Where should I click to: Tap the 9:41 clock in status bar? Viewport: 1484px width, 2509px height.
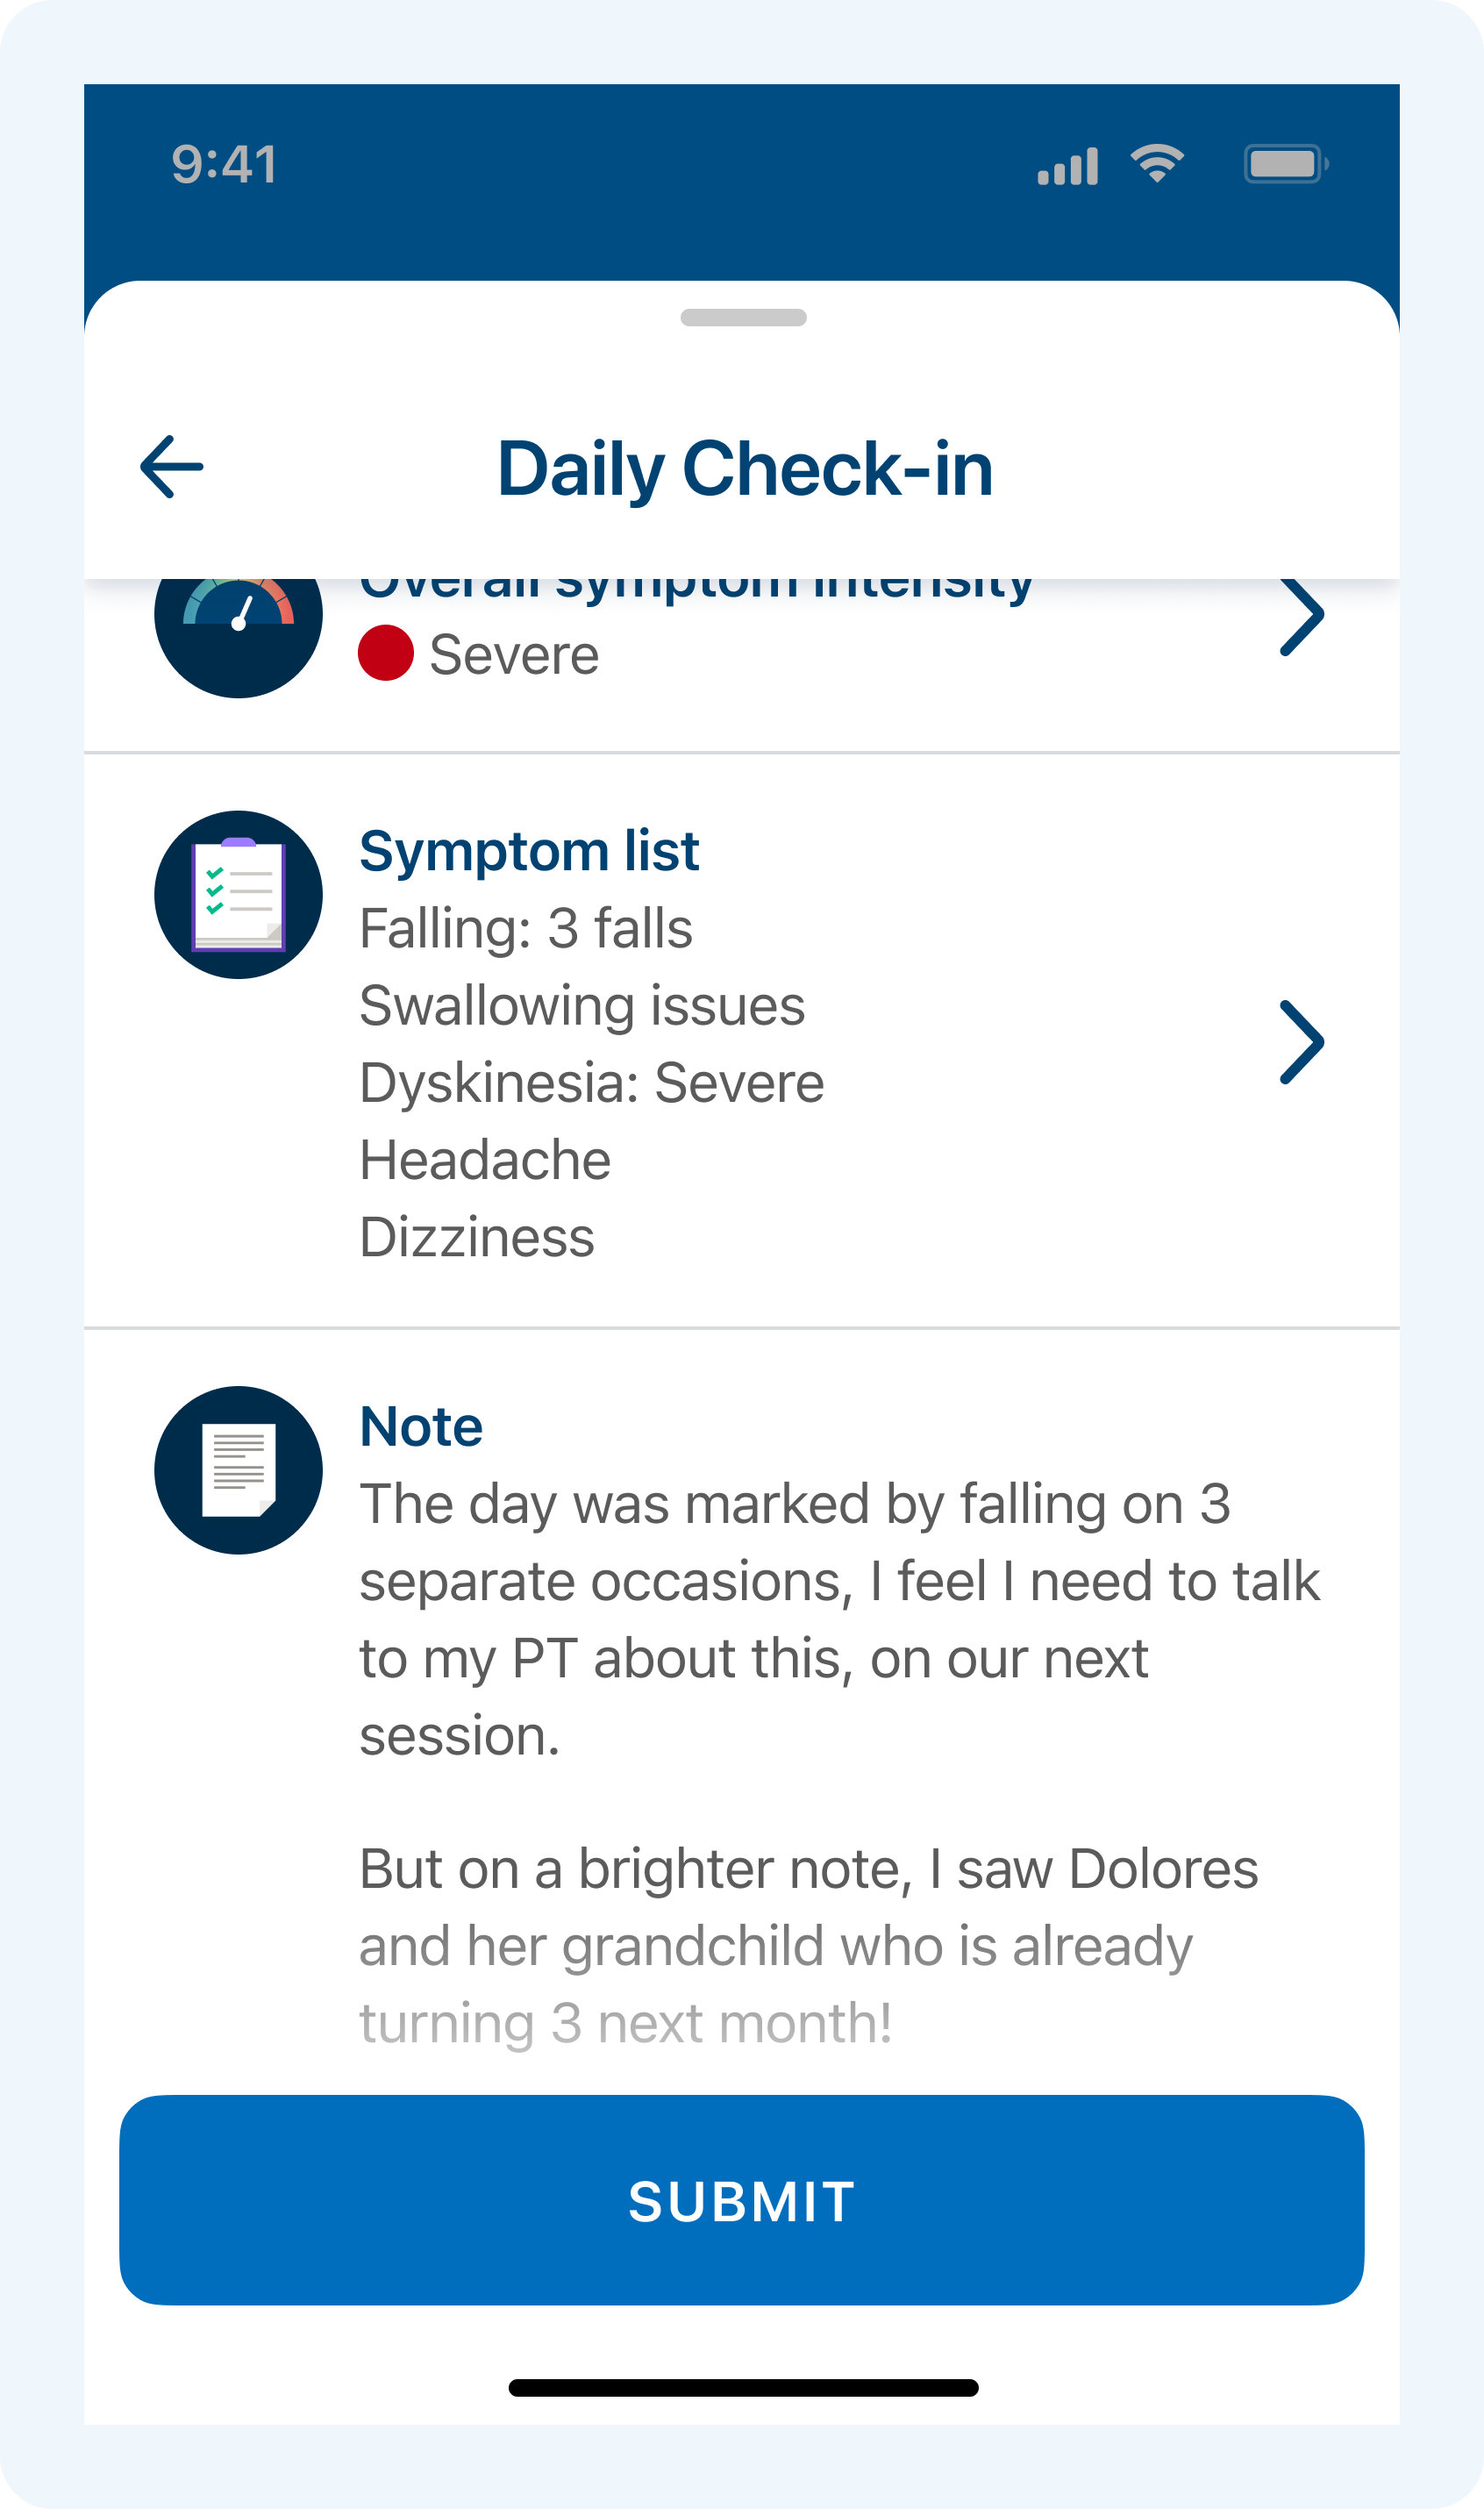click(x=224, y=165)
